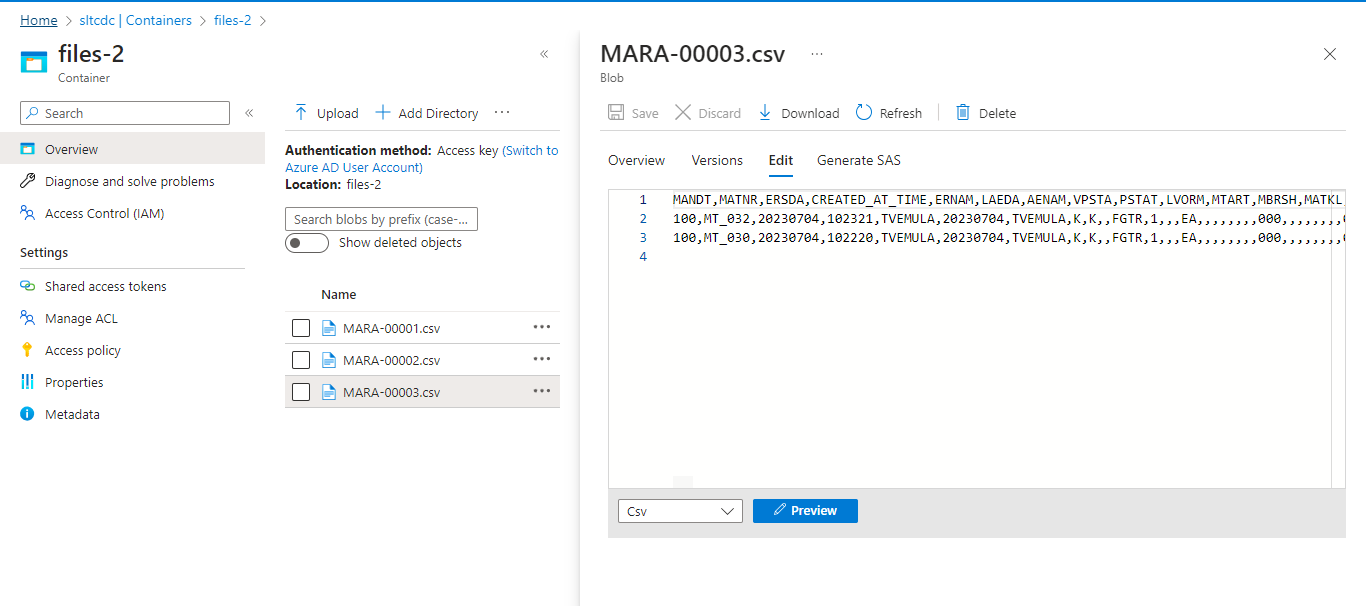1366x606 pixels.
Task: Open Diagnose and solve problems
Action: pos(129,181)
